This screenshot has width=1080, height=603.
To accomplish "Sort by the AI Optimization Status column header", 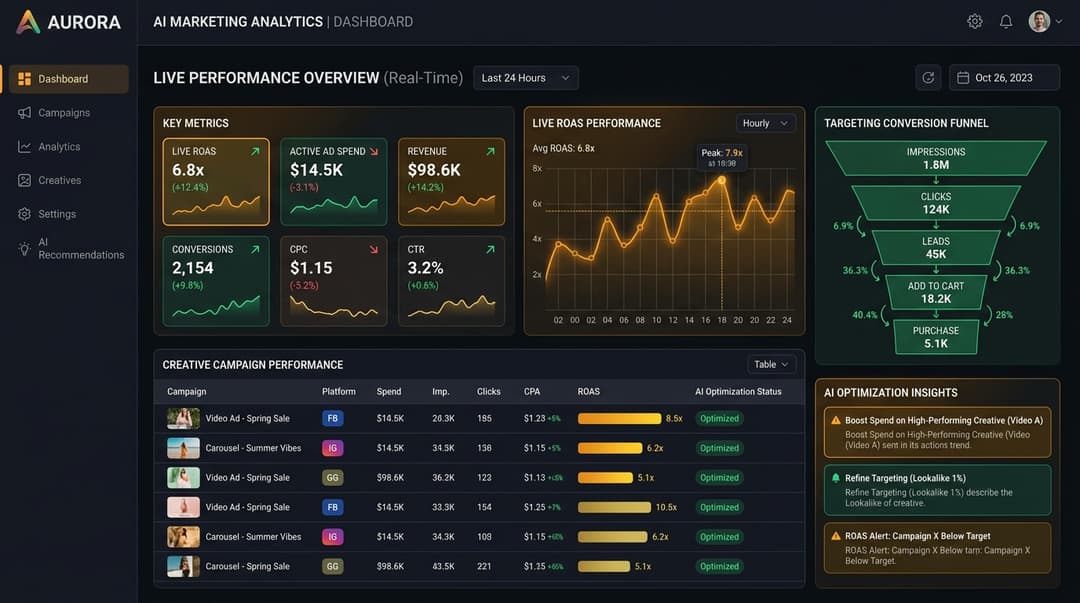I will click(738, 391).
